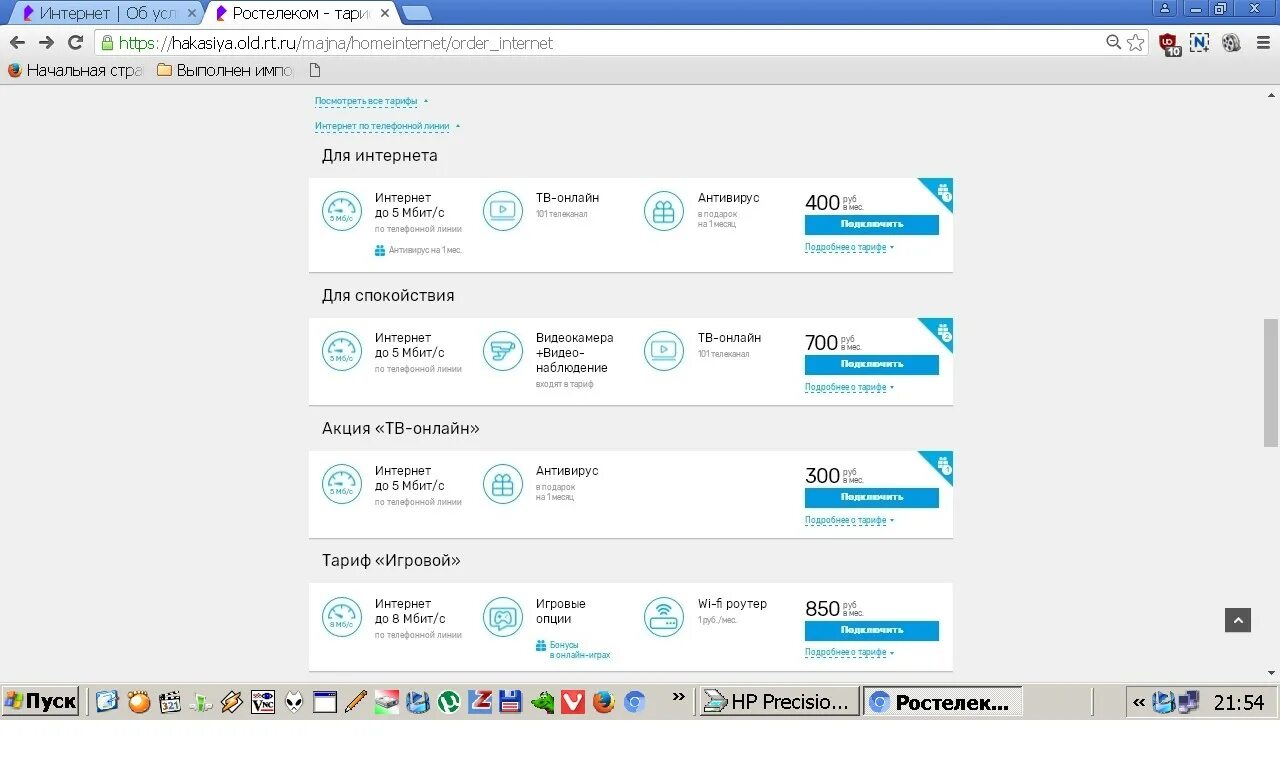Click the Для спокойствия heading
Screen dimensions: 1280x768
click(x=388, y=296)
